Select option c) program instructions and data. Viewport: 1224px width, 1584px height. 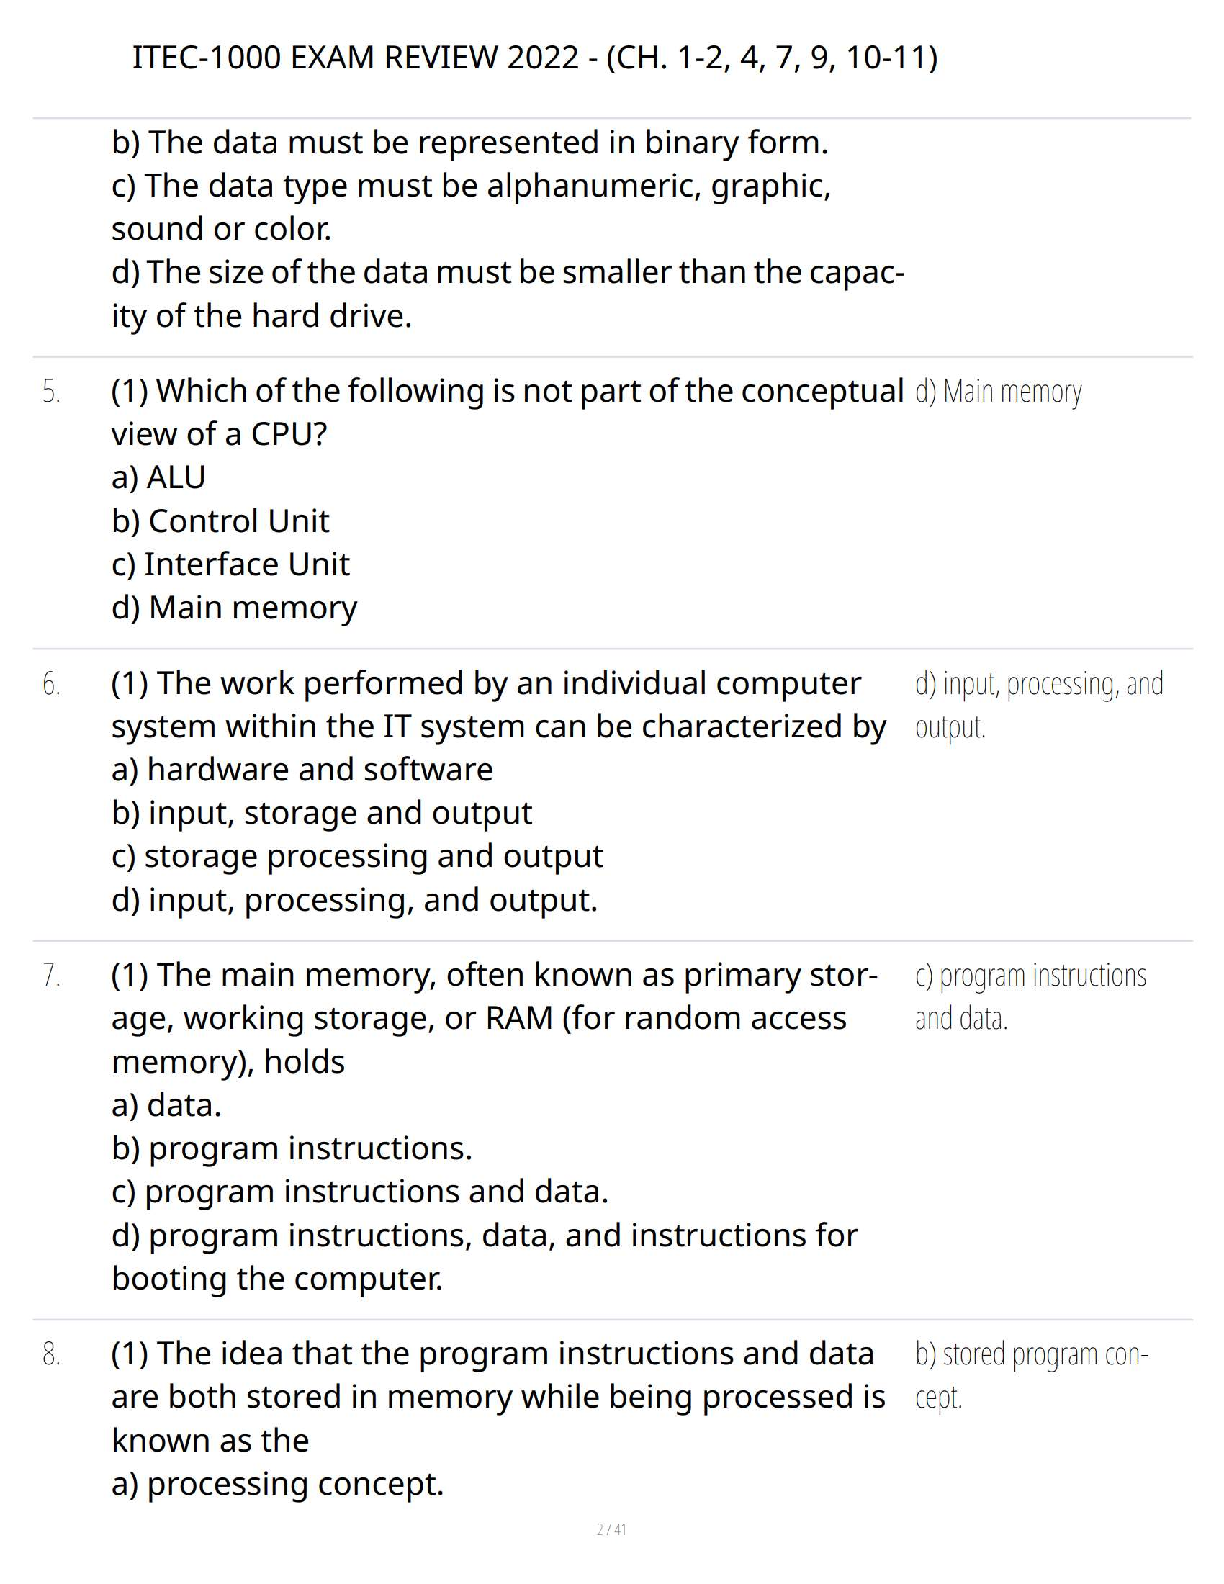pyautogui.click(x=360, y=1191)
